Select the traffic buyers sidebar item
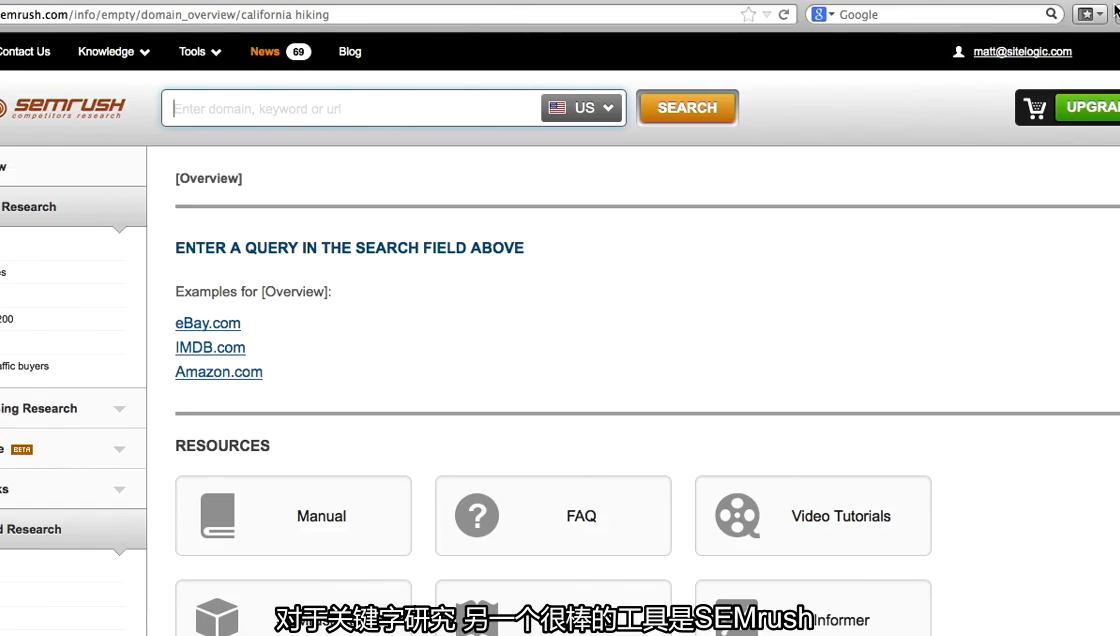This screenshot has height=636, width=1120. [24, 366]
